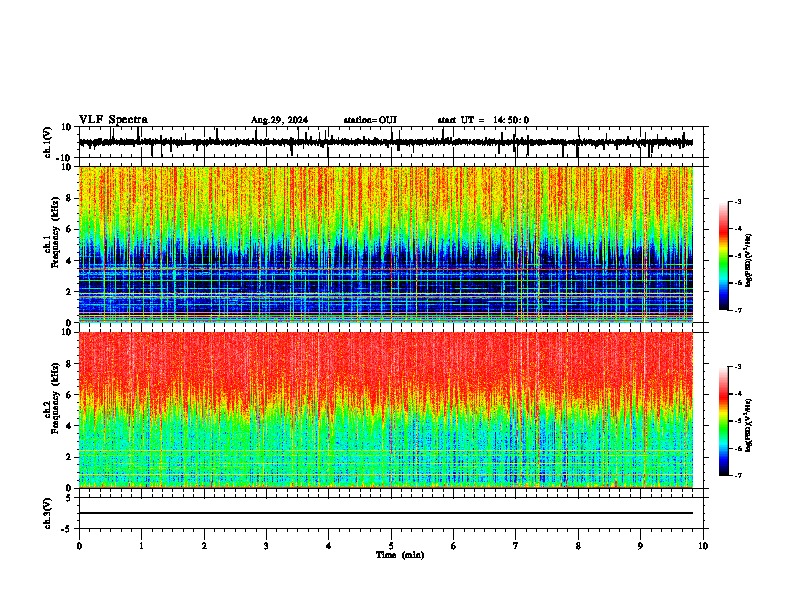Click the ch.2 'Frequency (kHz)' axis label
The height and width of the screenshot is (612, 792).
pyautogui.click(x=55, y=398)
